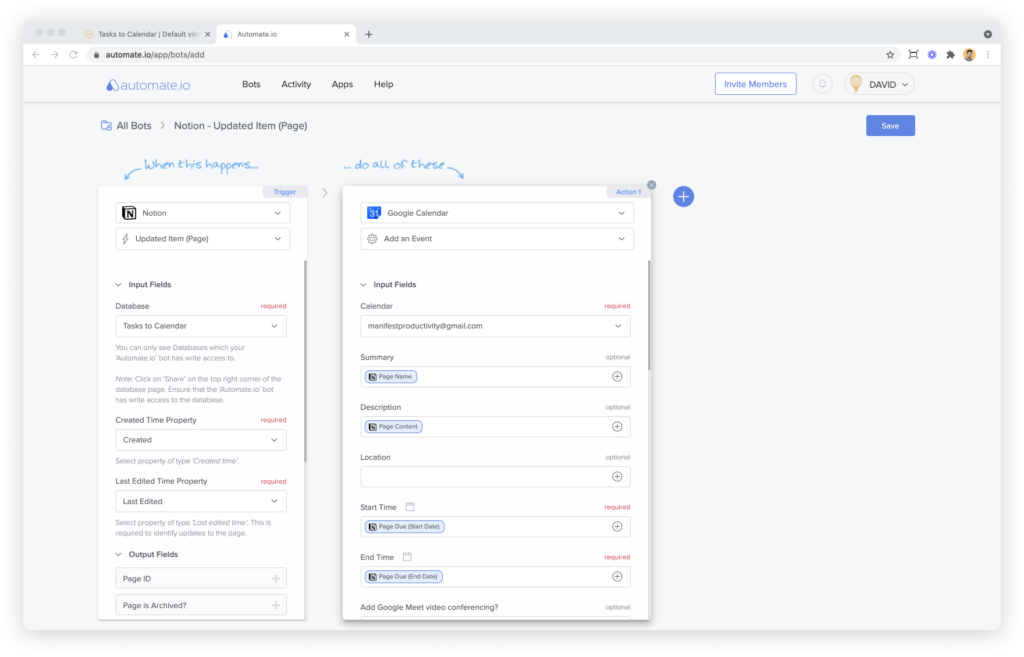This screenshot has width=1024, height=657.
Task: Click Invite Members button
Action: [755, 84]
